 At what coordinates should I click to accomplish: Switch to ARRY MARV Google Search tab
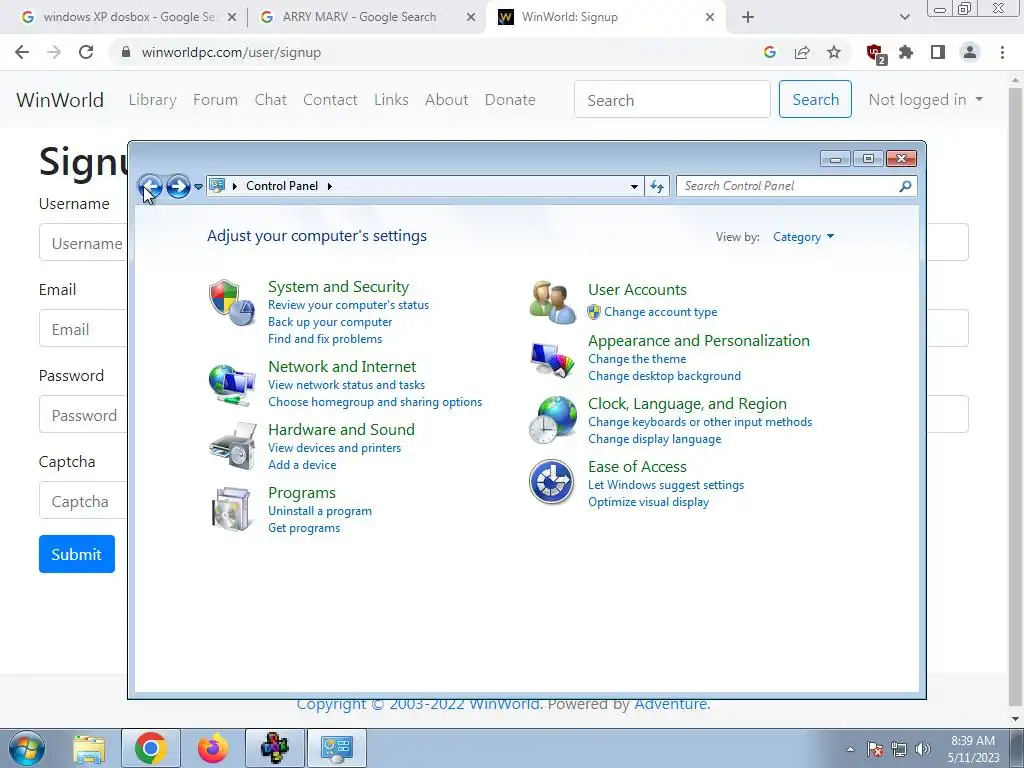tap(368, 17)
